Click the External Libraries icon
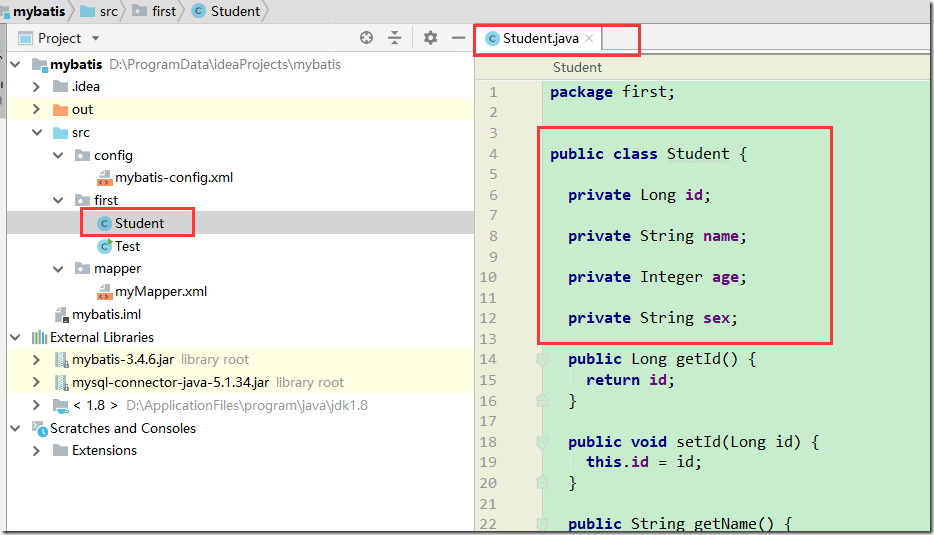Viewport: 934px width, 535px height. coord(39,337)
